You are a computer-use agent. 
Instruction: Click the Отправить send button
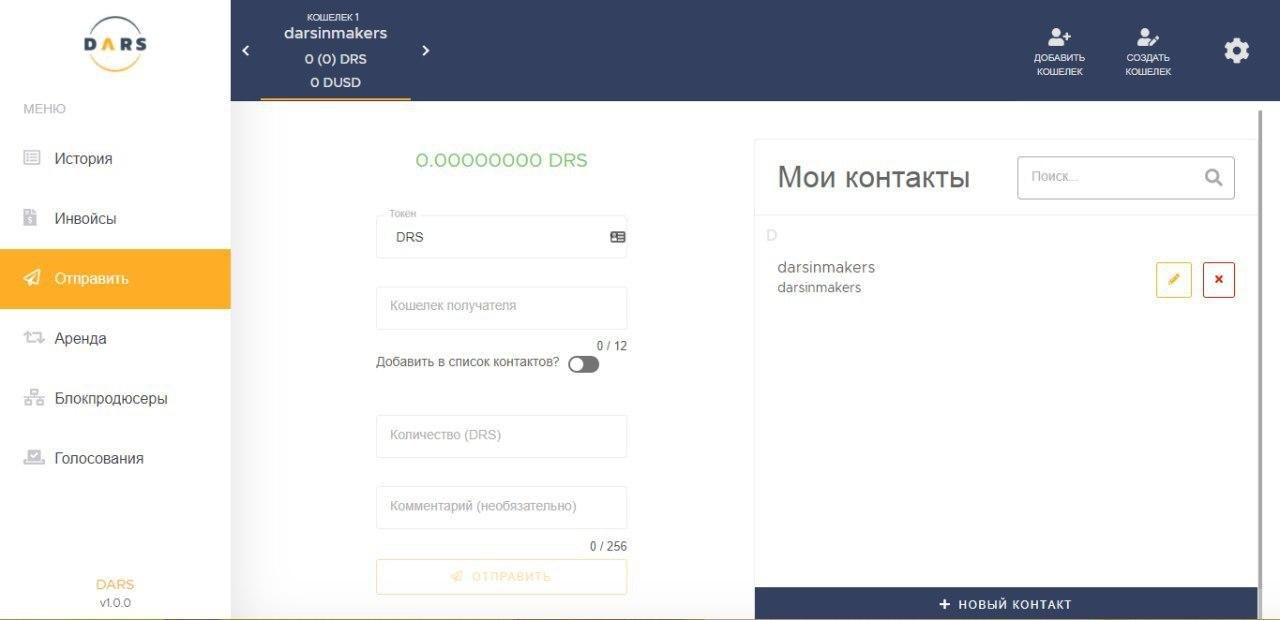[501, 577]
